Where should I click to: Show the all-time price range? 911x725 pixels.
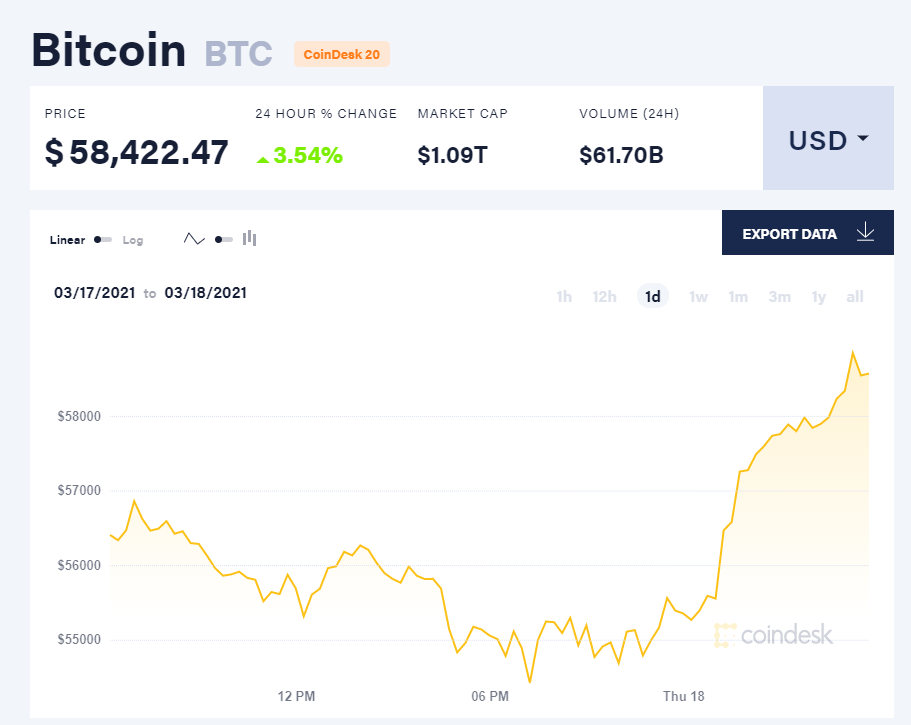pyautogui.click(x=855, y=296)
